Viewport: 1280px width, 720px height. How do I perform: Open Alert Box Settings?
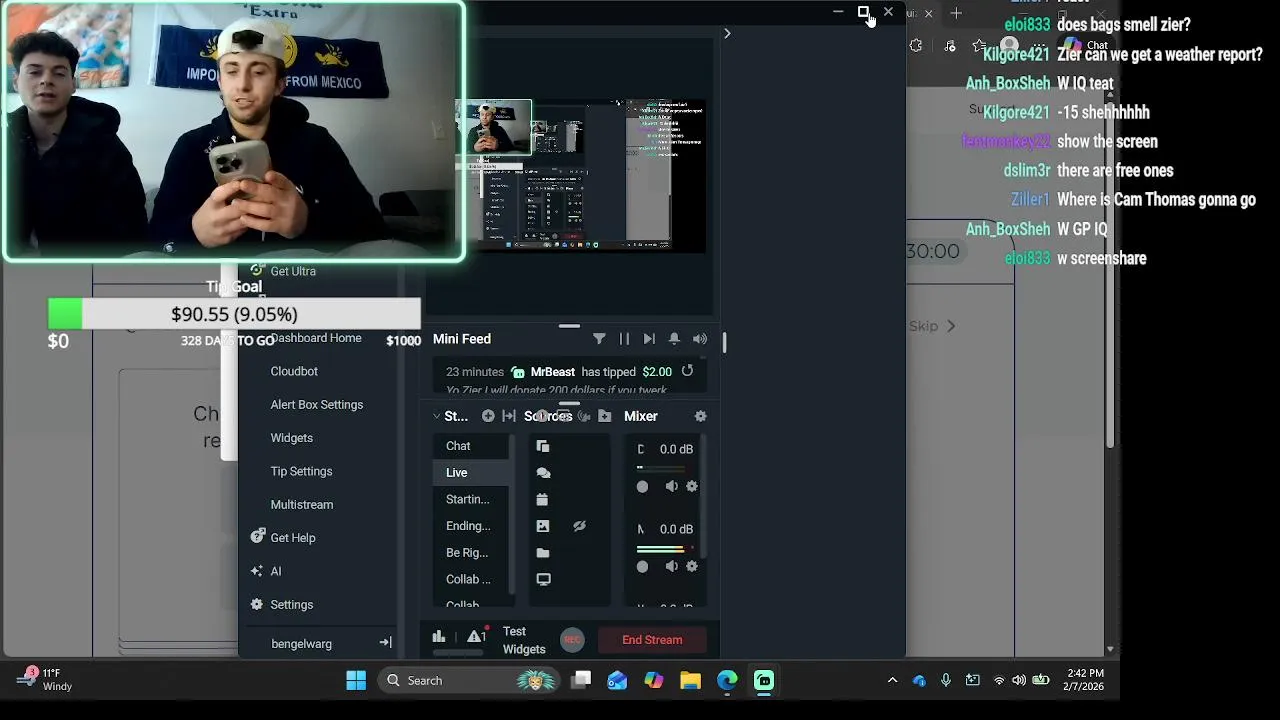(x=316, y=405)
